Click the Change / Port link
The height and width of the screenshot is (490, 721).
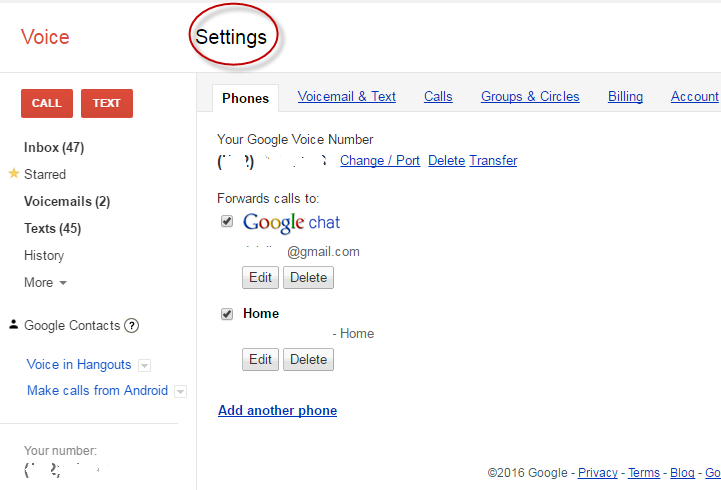(x=380, y=160)
